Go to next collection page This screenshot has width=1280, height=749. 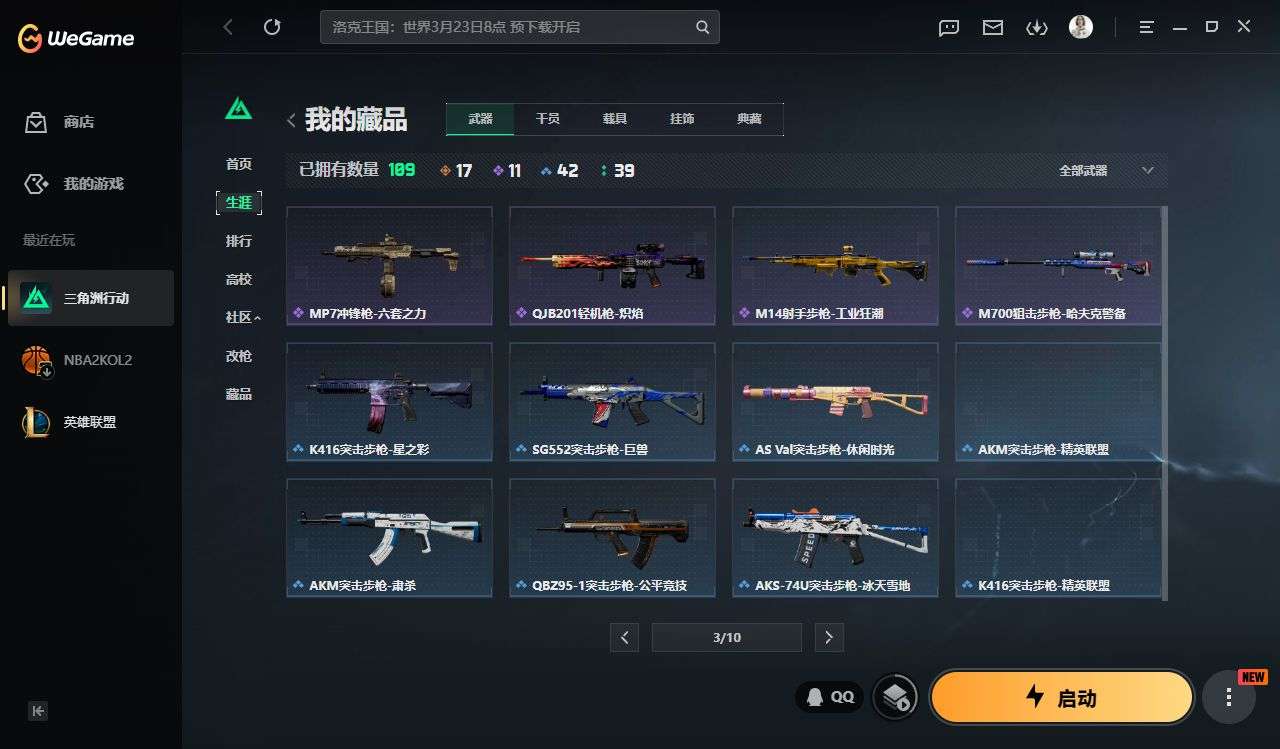829,637
